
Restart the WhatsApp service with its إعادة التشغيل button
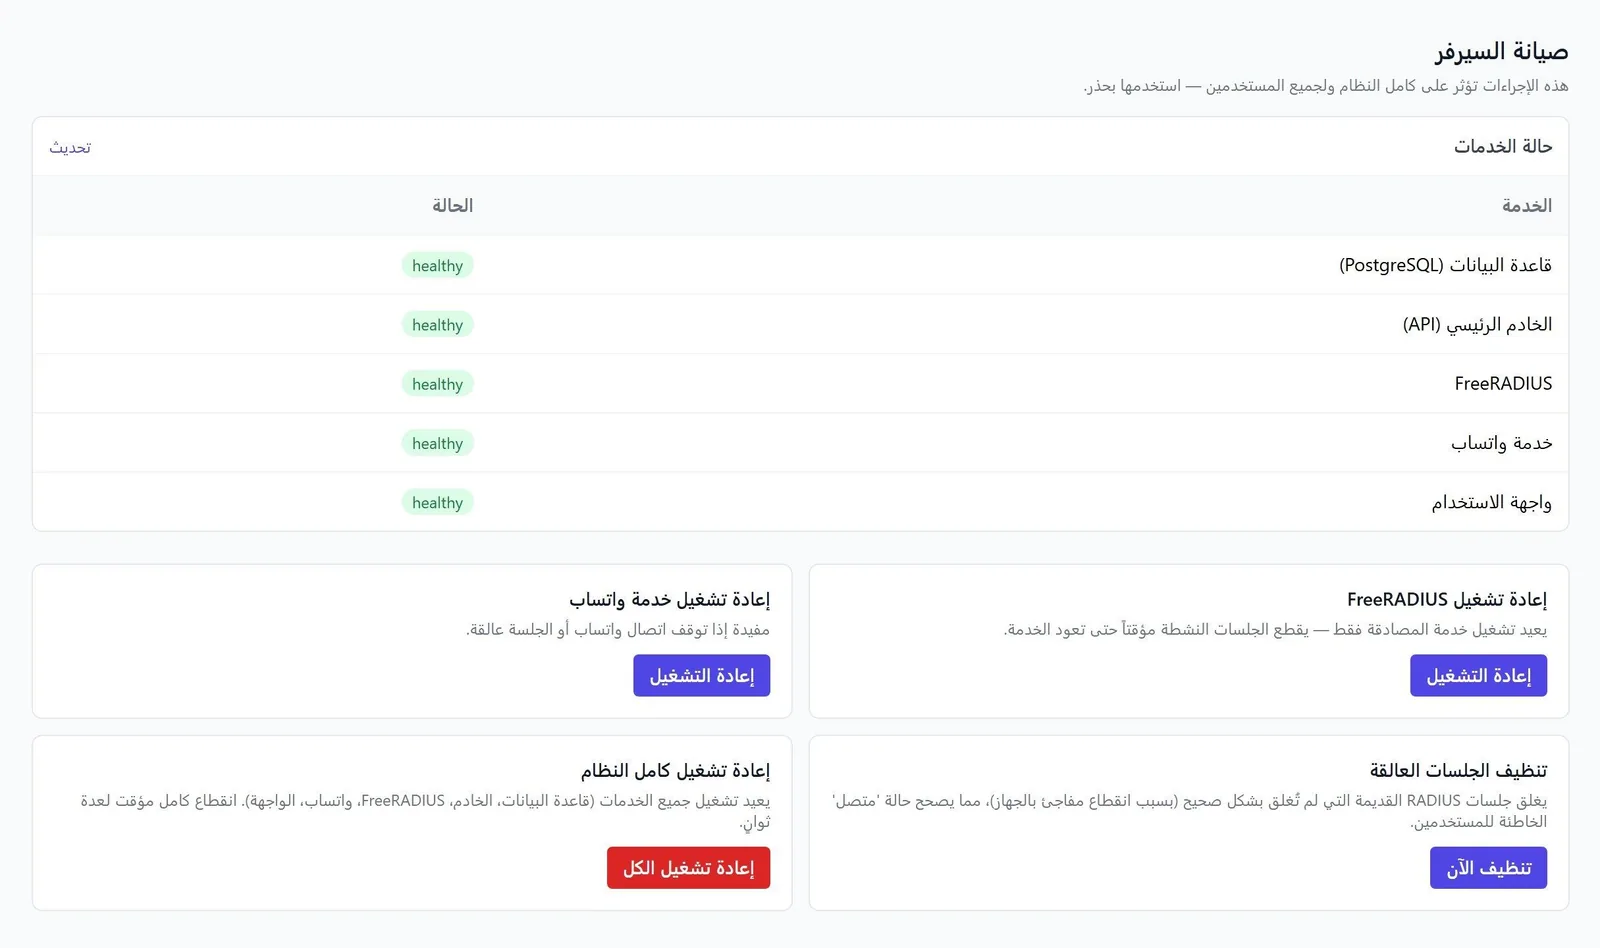coord(702,676)
